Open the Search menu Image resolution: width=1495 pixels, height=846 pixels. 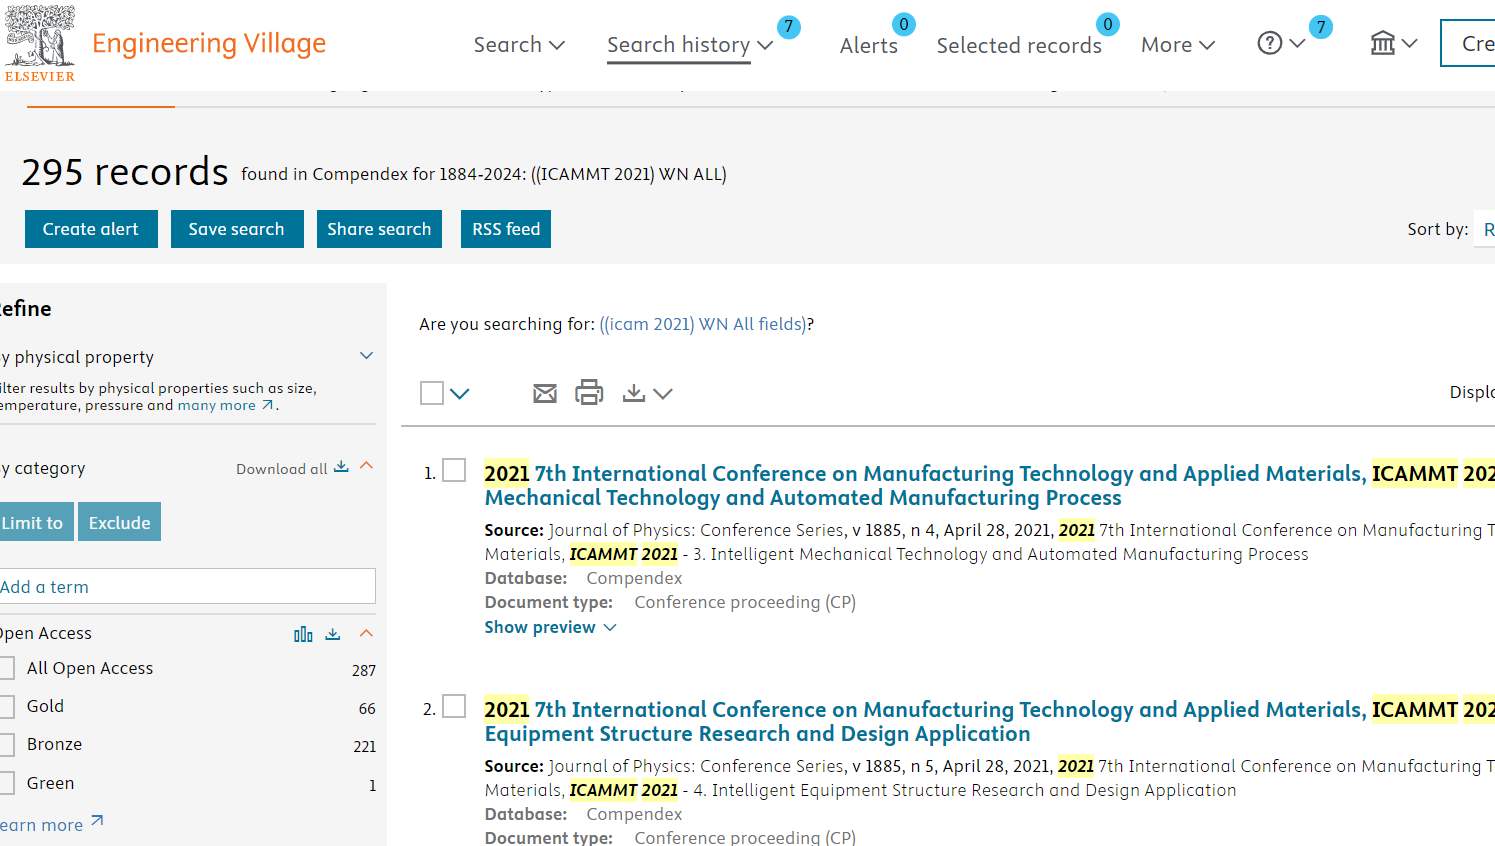click(x=519, y=45)
